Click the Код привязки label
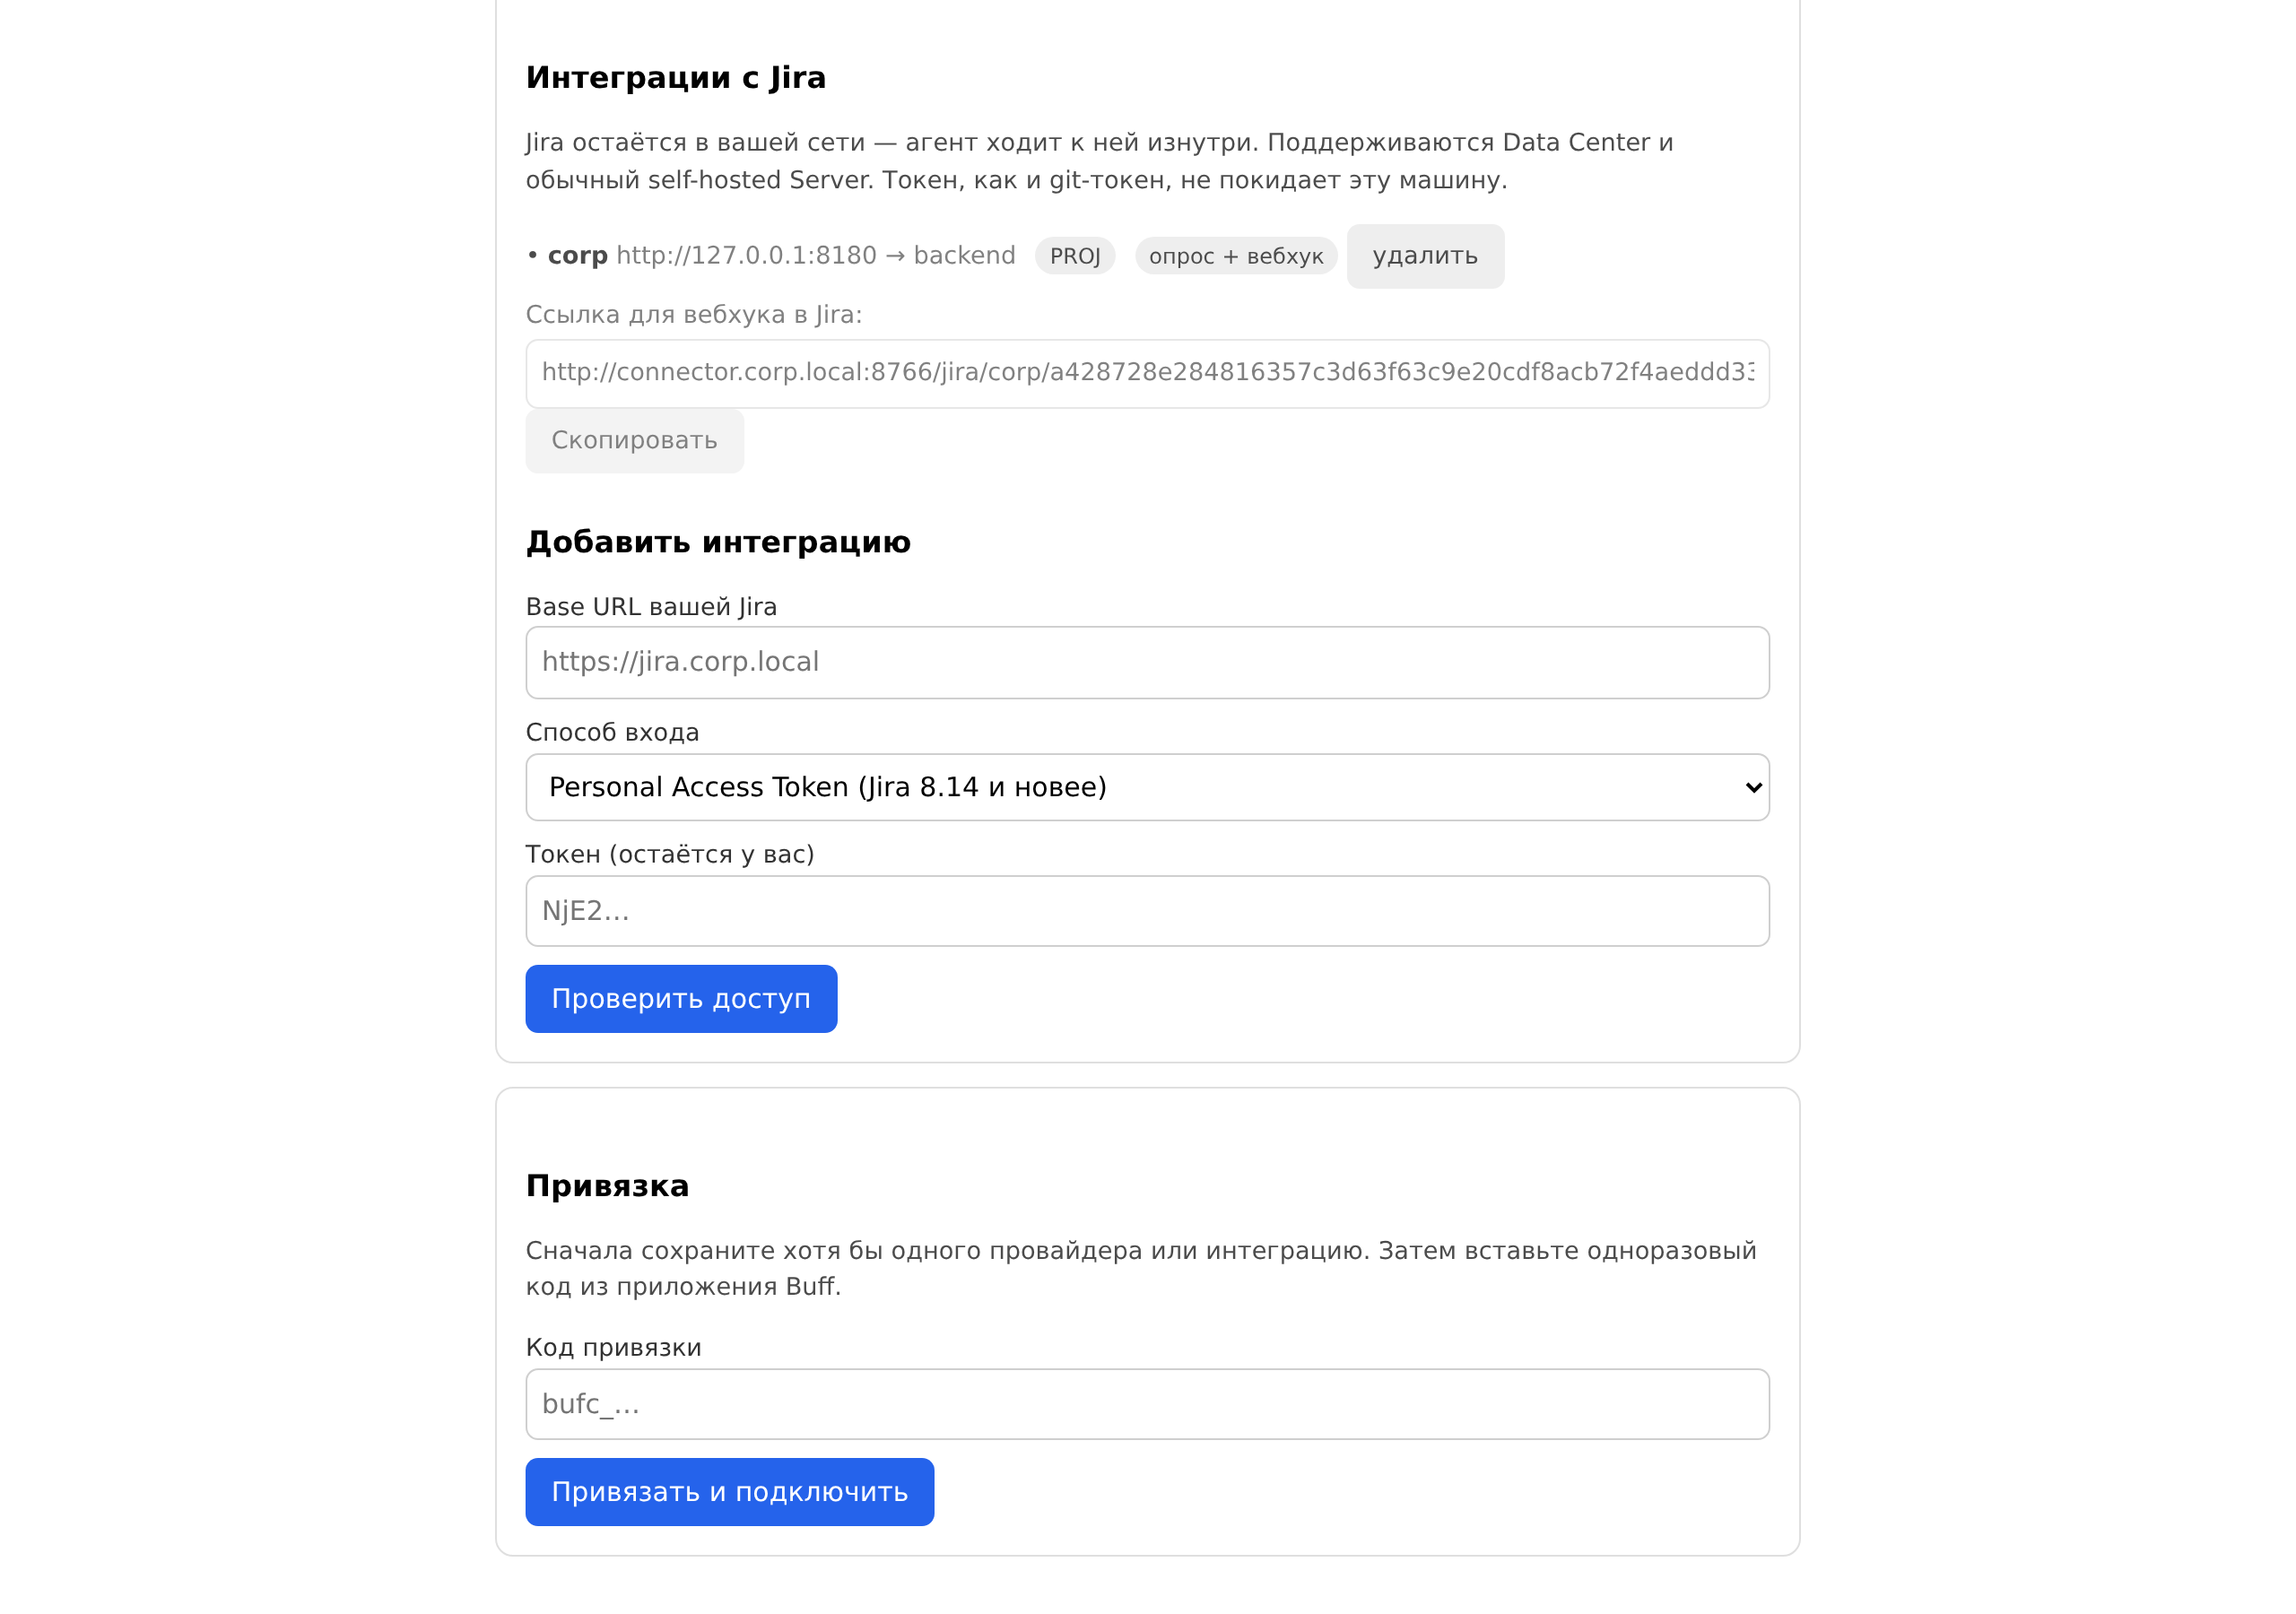The image size is (2296, 1614). (x=613, y=1347)
